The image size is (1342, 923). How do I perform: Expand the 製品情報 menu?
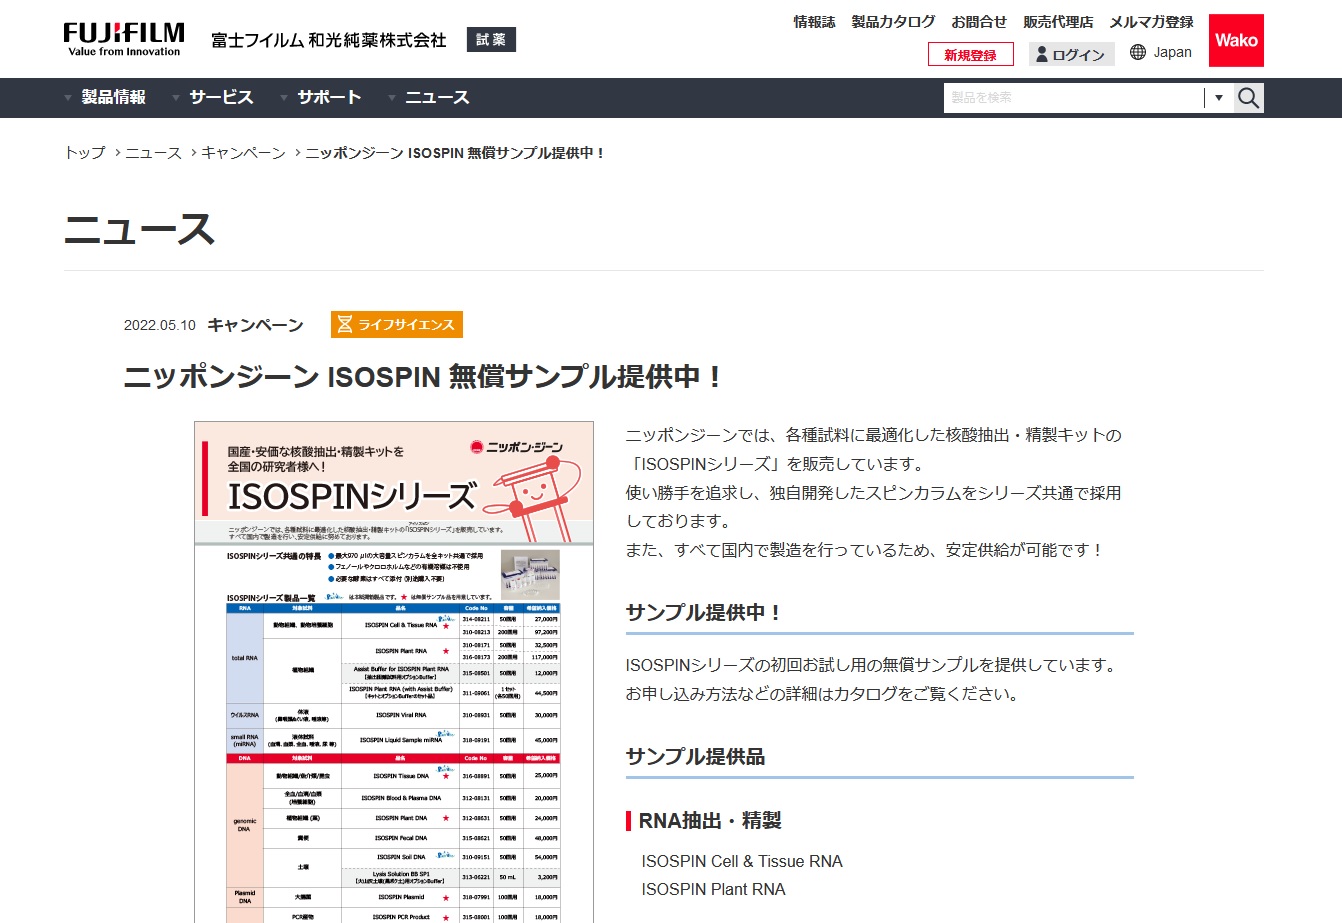pos(105,97)
